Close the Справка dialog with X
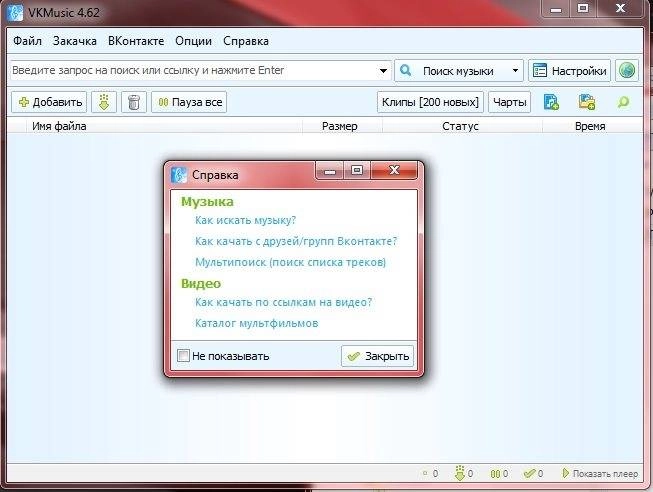This screenshot has width=653, height=492. point(394,170)
